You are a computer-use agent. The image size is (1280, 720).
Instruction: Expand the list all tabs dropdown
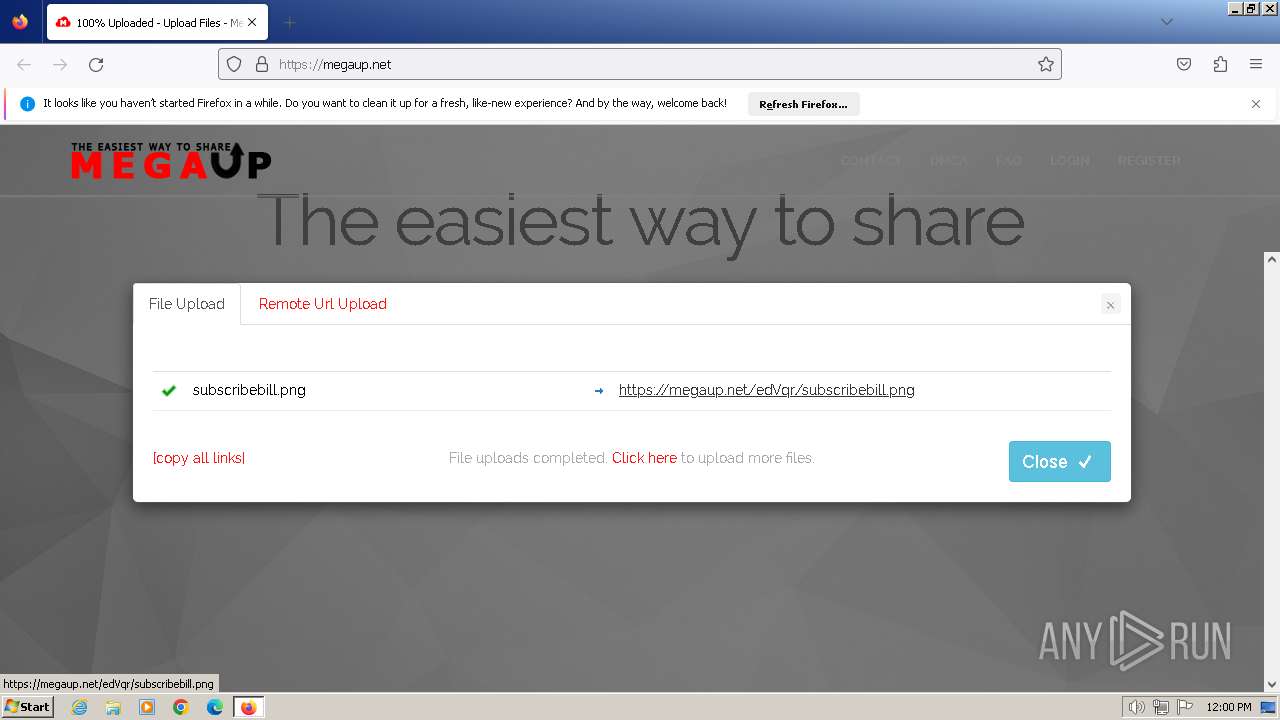coord(1166,22)
